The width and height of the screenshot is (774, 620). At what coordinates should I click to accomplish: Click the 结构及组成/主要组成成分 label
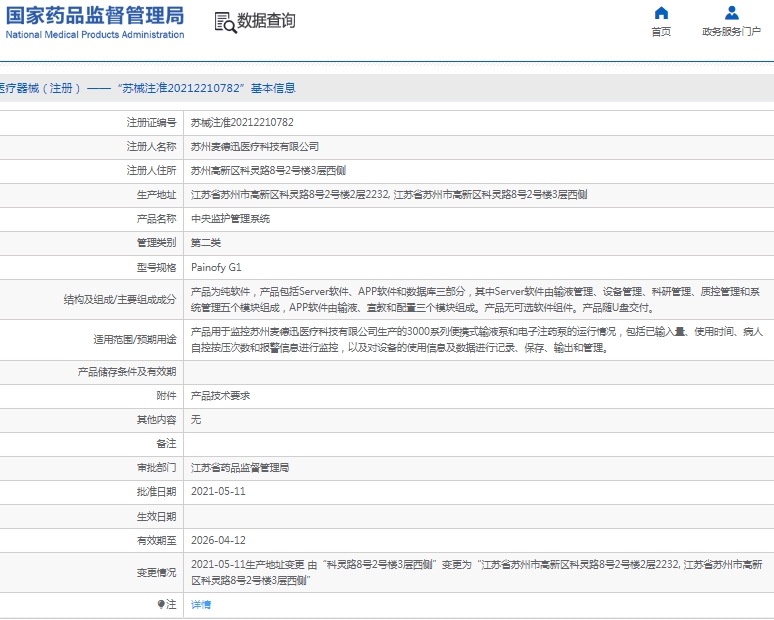[x=120, y=300]
